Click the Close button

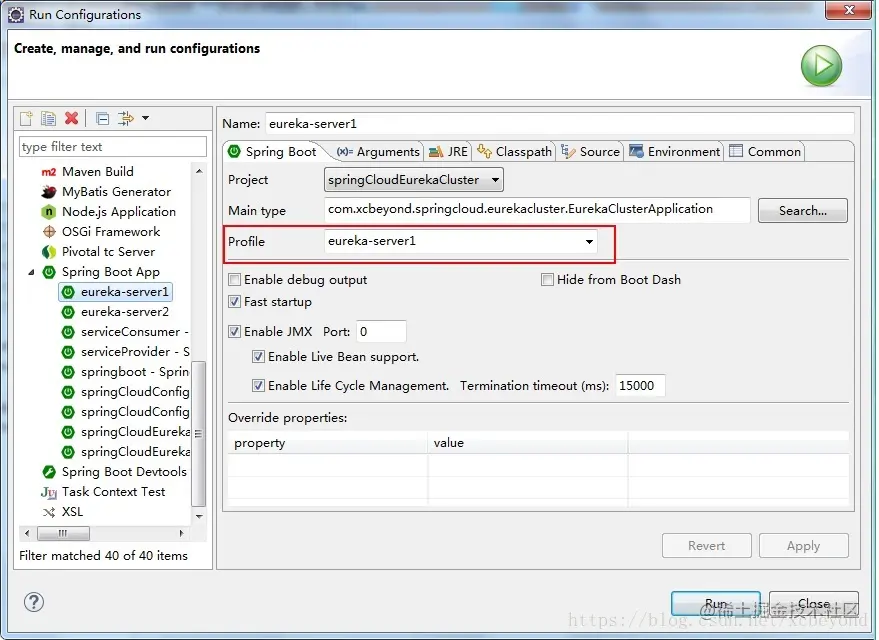click(x=813, y=604)
